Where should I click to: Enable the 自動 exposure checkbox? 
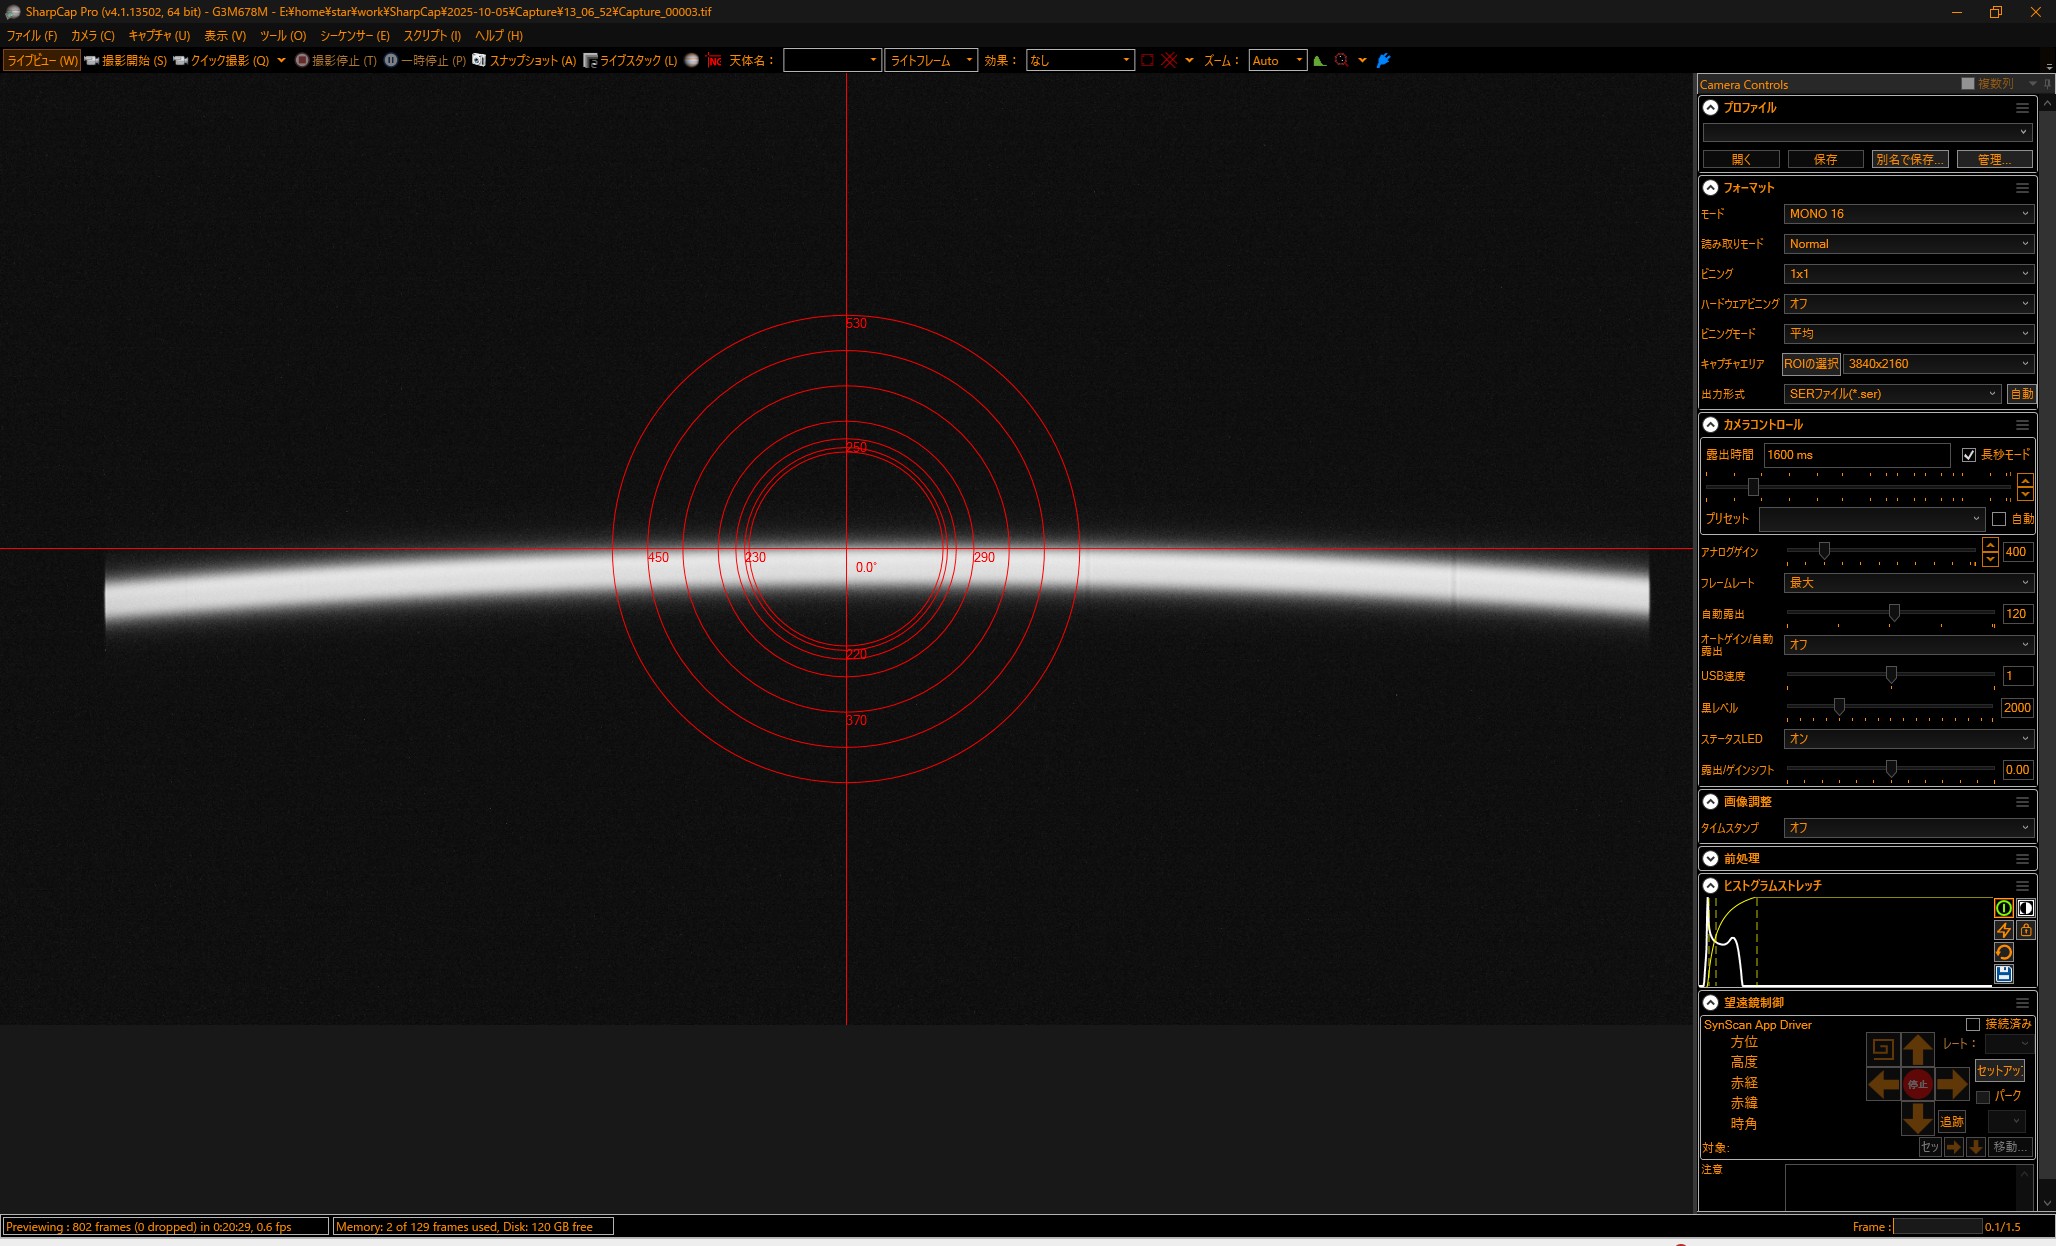pos(1999,519)
